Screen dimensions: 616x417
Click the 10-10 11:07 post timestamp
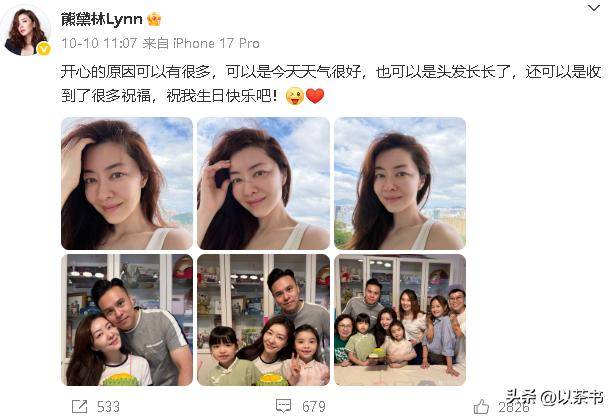pyautogui.click(x=99, y=43)
